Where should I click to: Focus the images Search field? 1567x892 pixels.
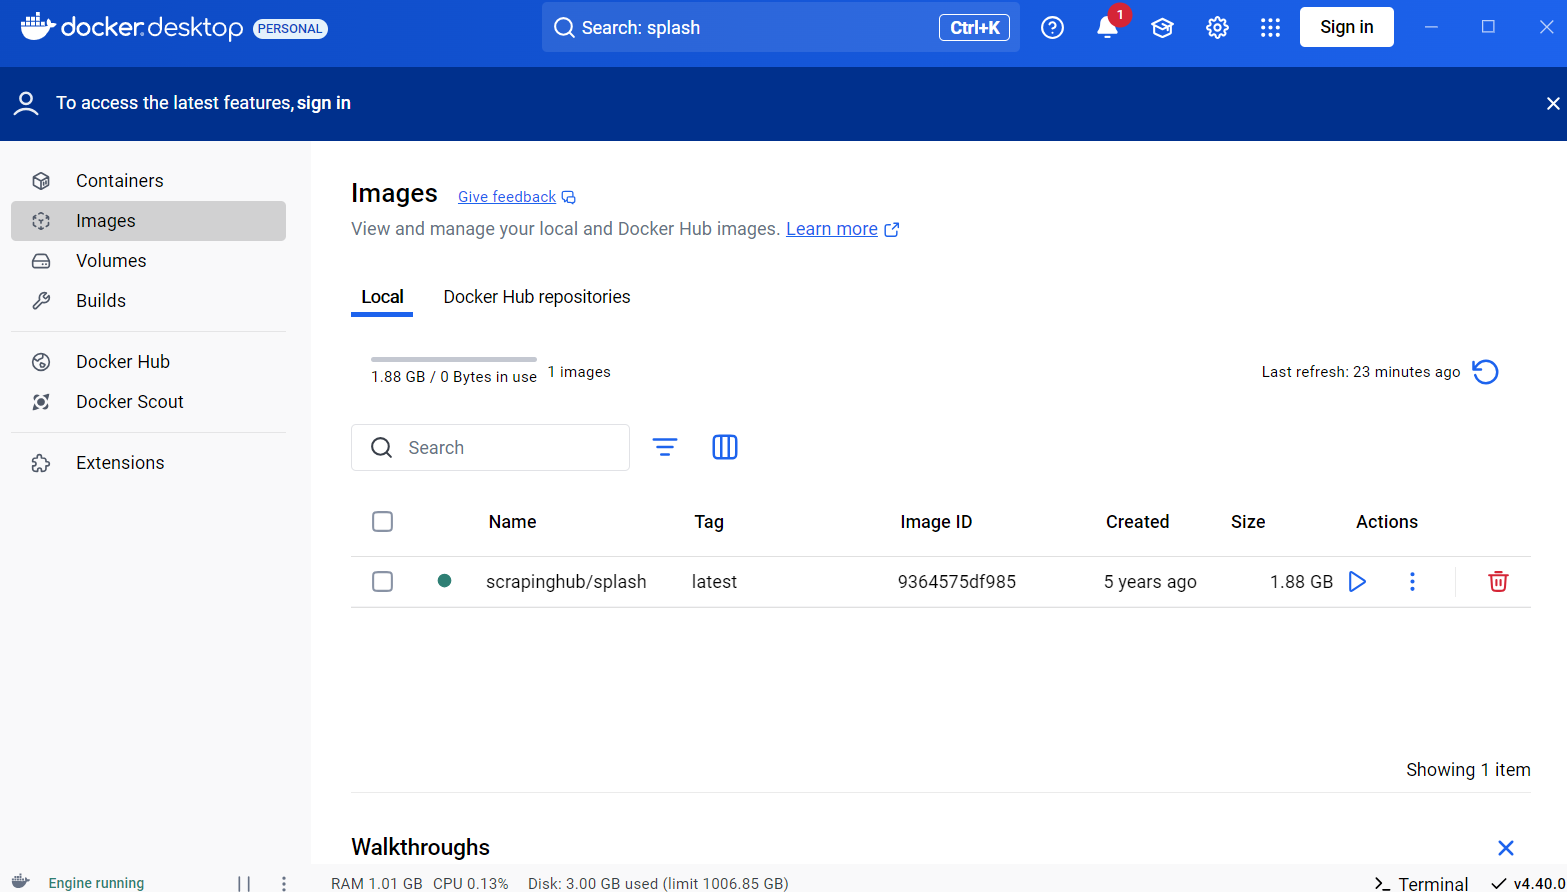click(490, 447)
